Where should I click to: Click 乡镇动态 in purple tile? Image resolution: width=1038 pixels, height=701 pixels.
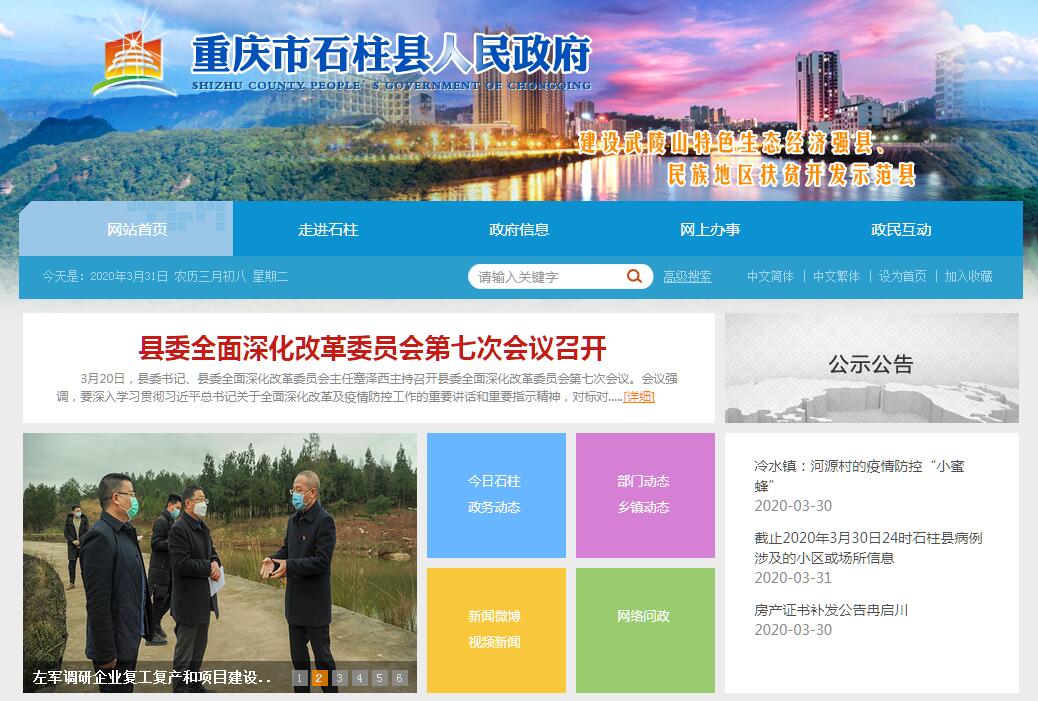643,507
